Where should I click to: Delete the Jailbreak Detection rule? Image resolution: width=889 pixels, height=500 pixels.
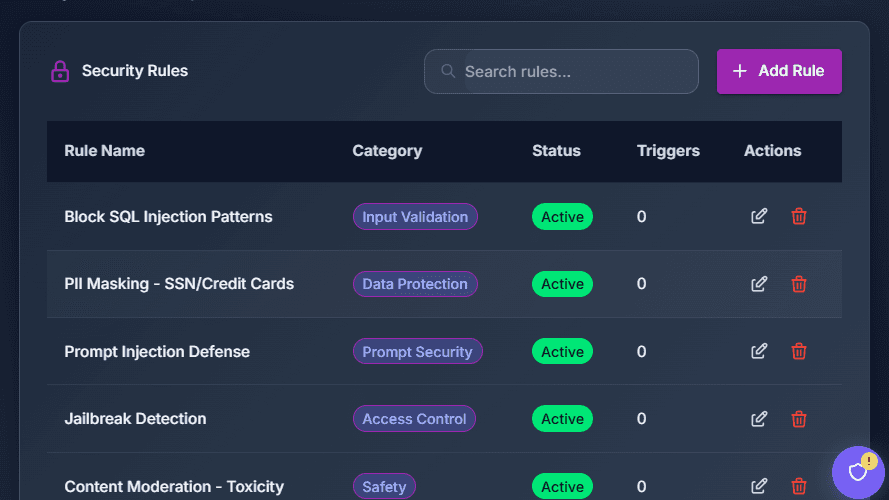coord(799,419)
